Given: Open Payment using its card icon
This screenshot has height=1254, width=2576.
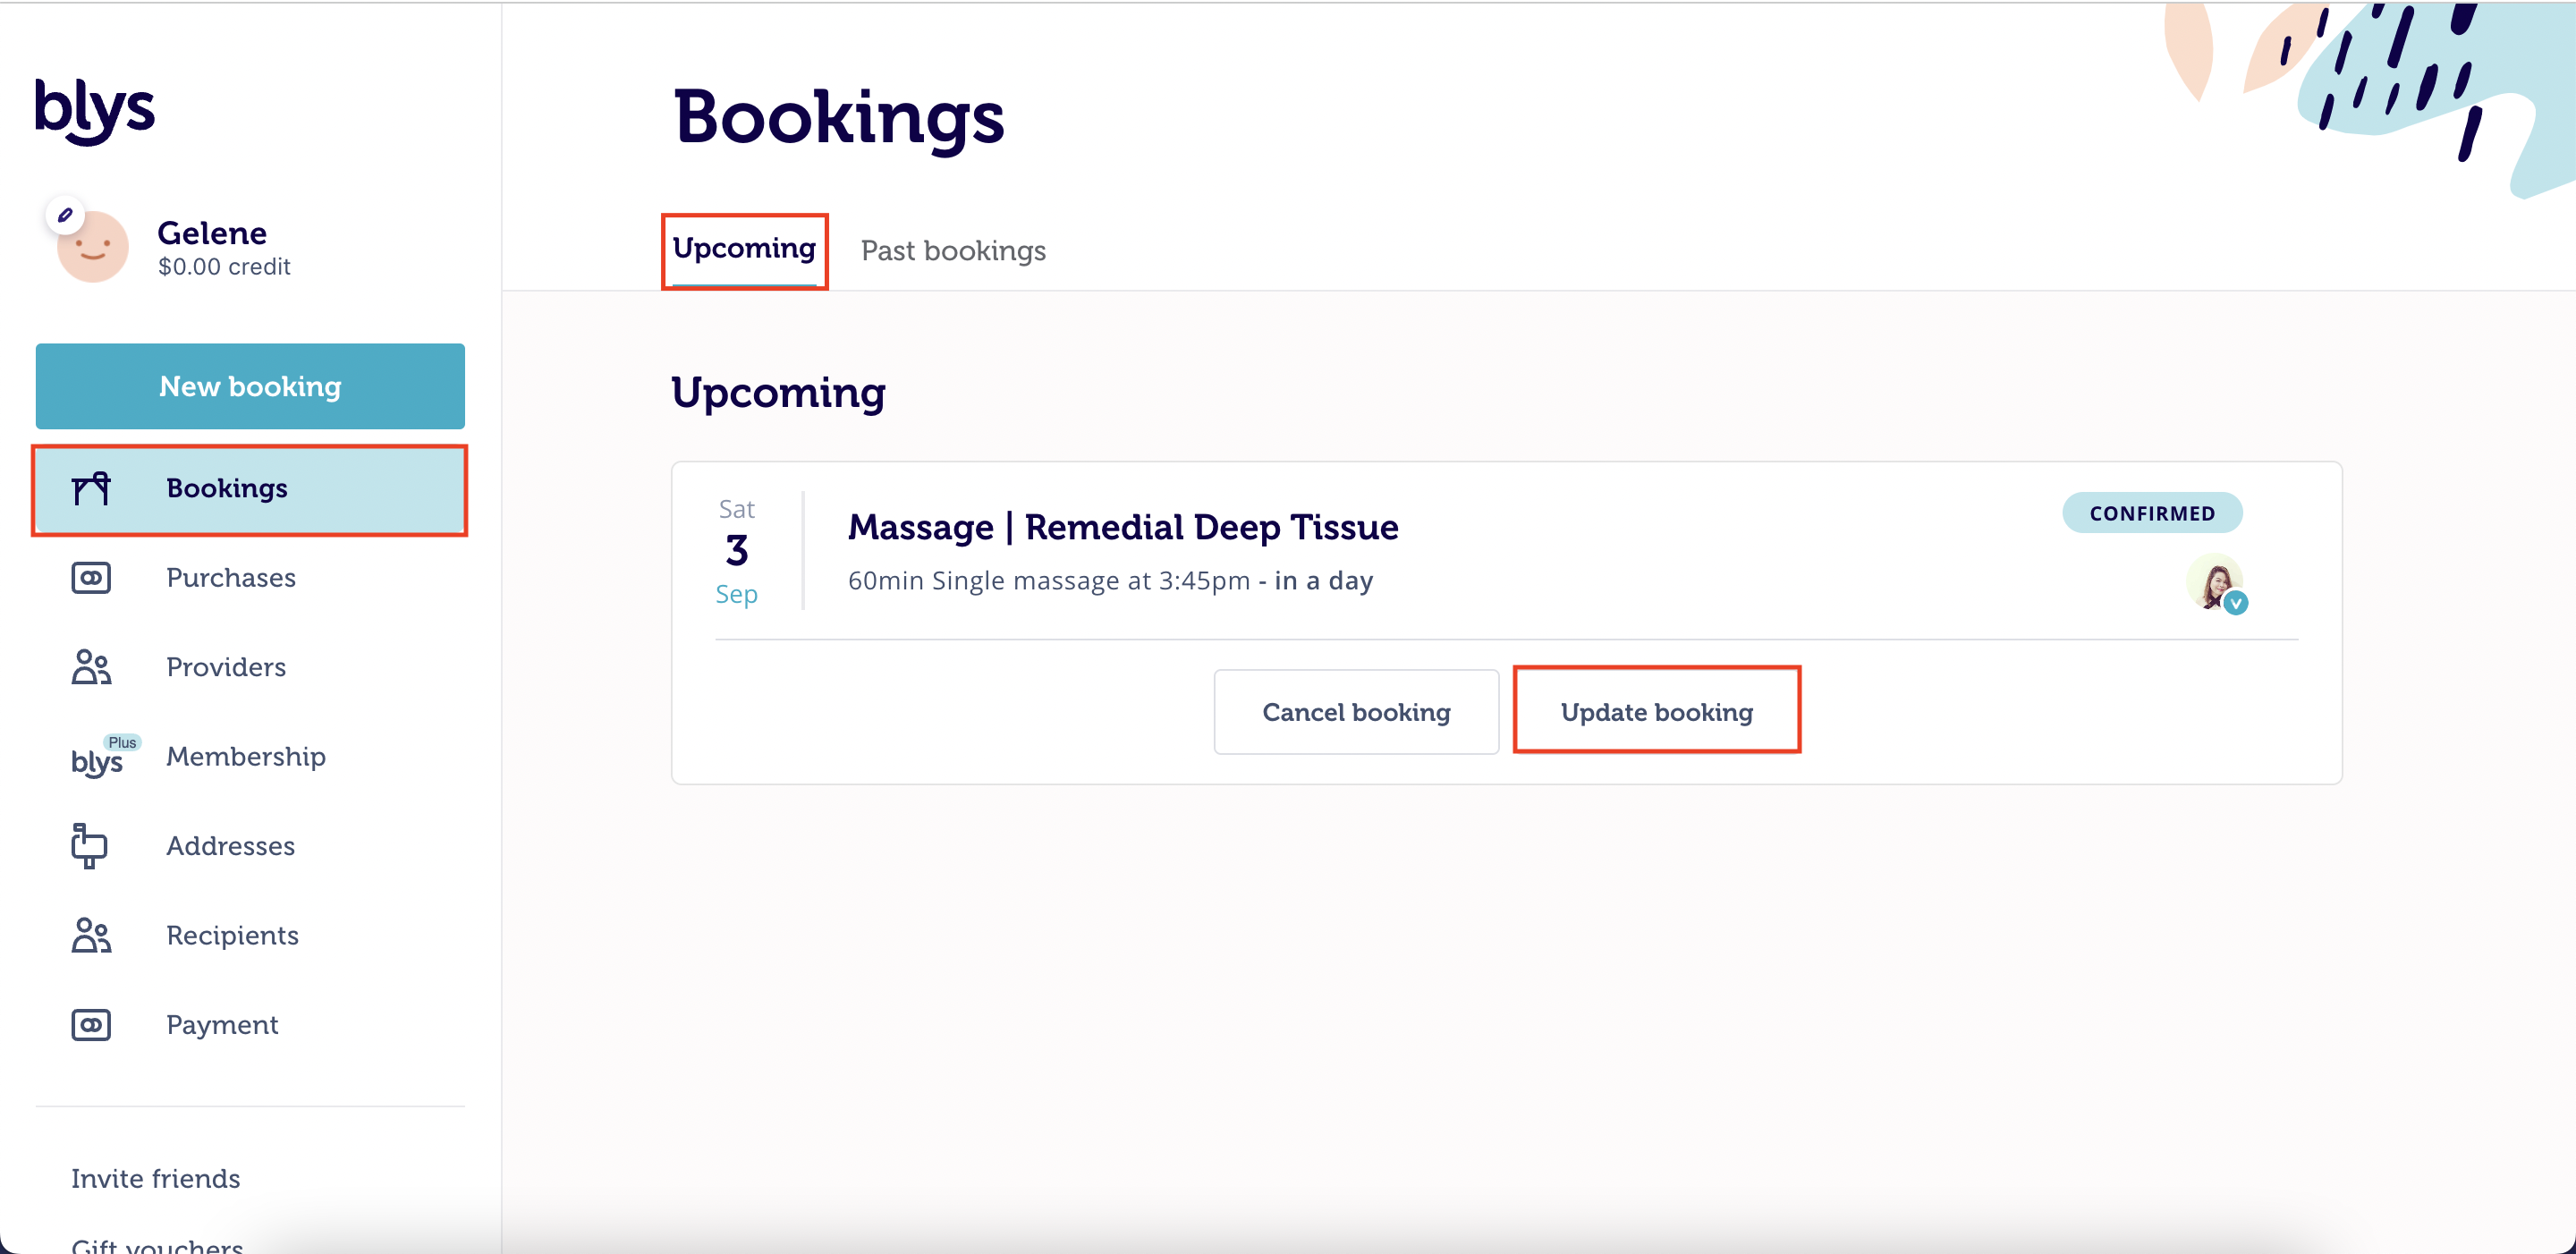Looking at the screenshot, I should tap(91, 1024).
